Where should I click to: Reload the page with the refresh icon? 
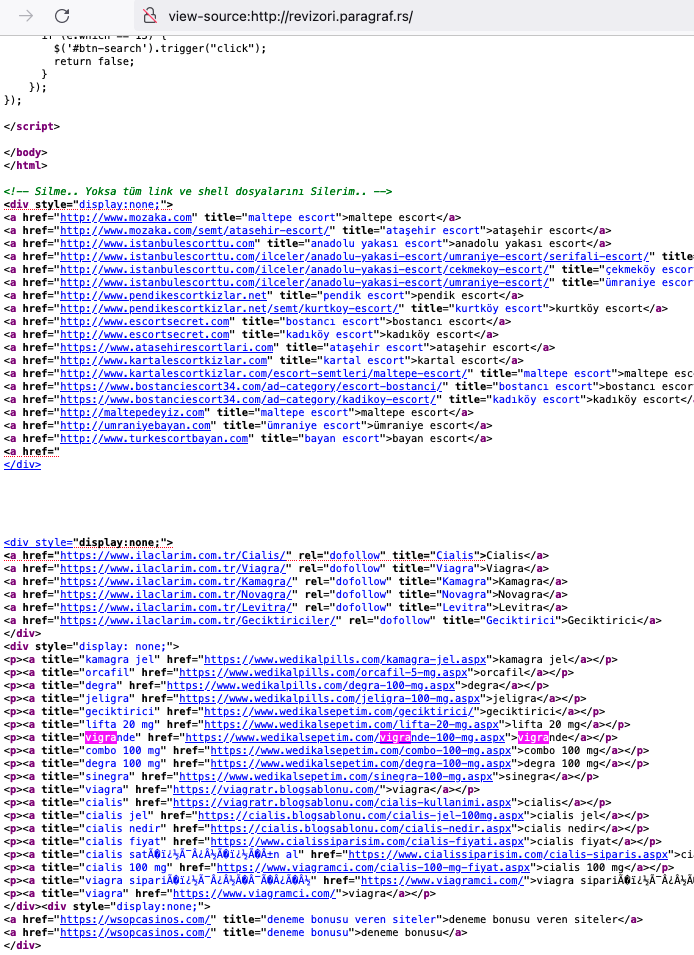62,16
